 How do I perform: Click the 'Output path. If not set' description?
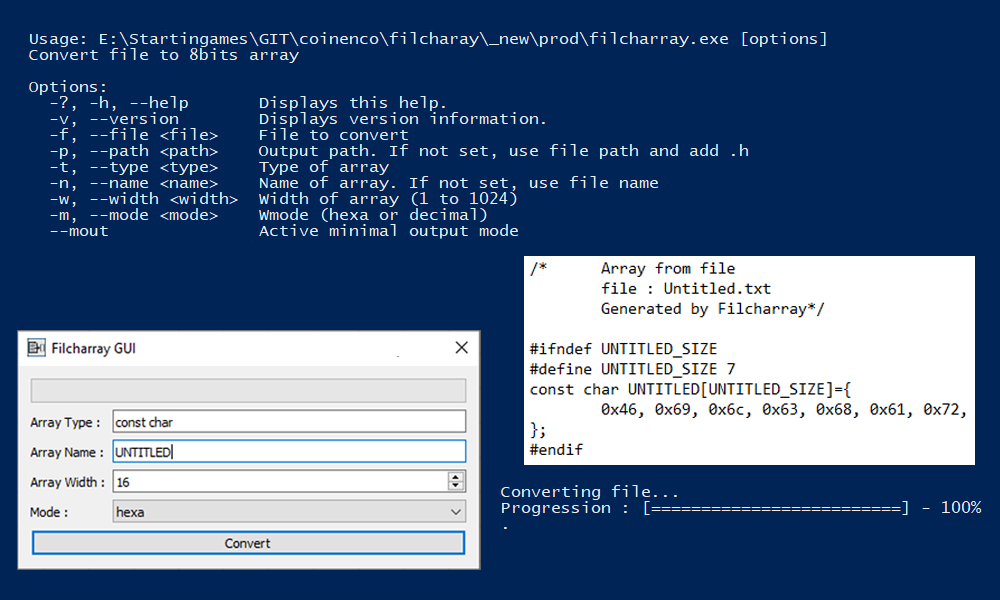point(504,151)
